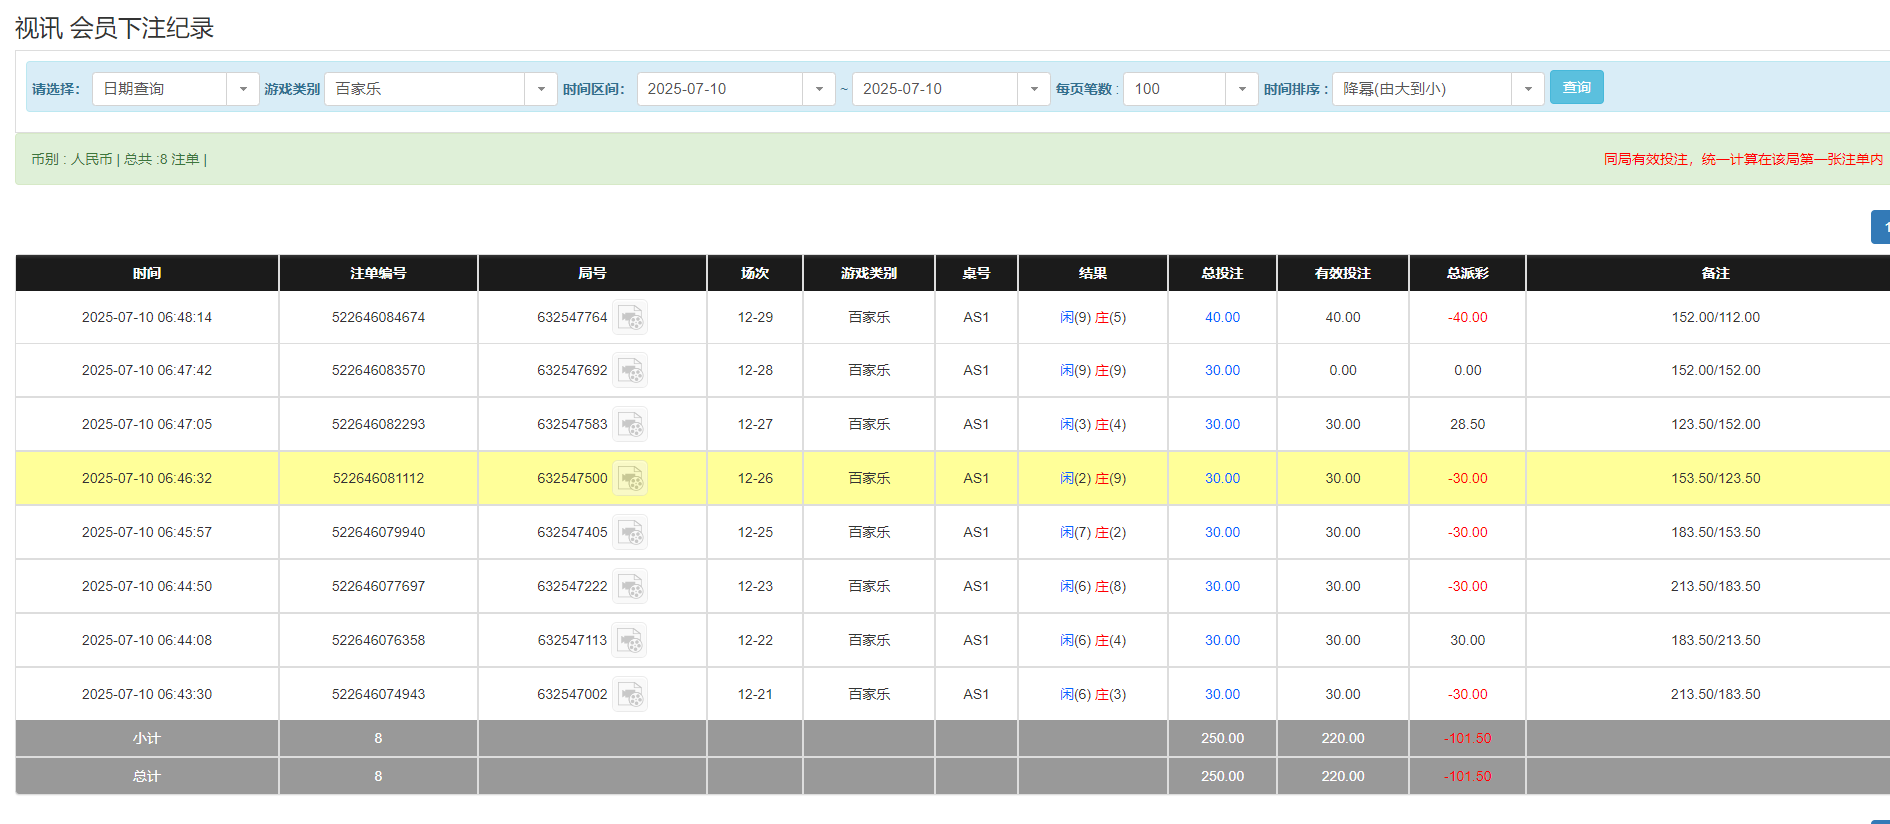1890x824 pixels.
Task: Click replay icon beside round 632547583
Action: [630, 425]
